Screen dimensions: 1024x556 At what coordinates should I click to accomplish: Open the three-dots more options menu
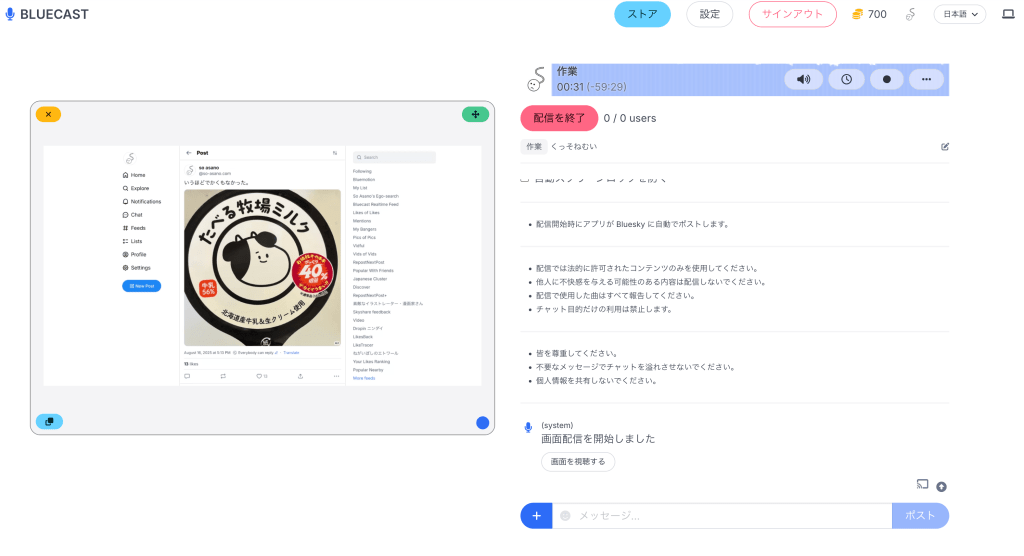(x=926, y=80)
